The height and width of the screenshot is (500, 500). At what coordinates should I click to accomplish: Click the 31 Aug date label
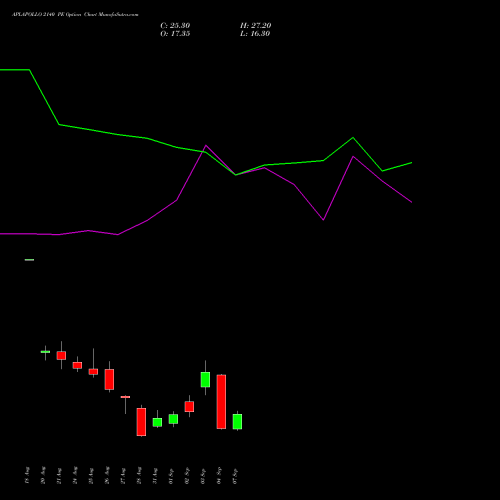[x=155, y=475]
